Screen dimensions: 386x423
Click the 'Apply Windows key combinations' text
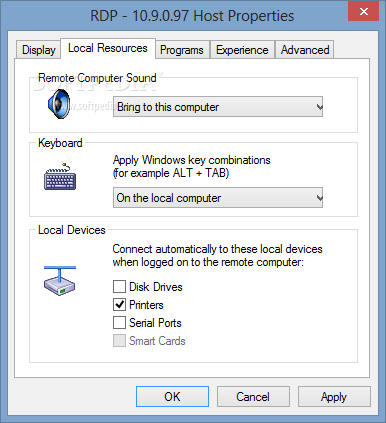tap(192, 160)
